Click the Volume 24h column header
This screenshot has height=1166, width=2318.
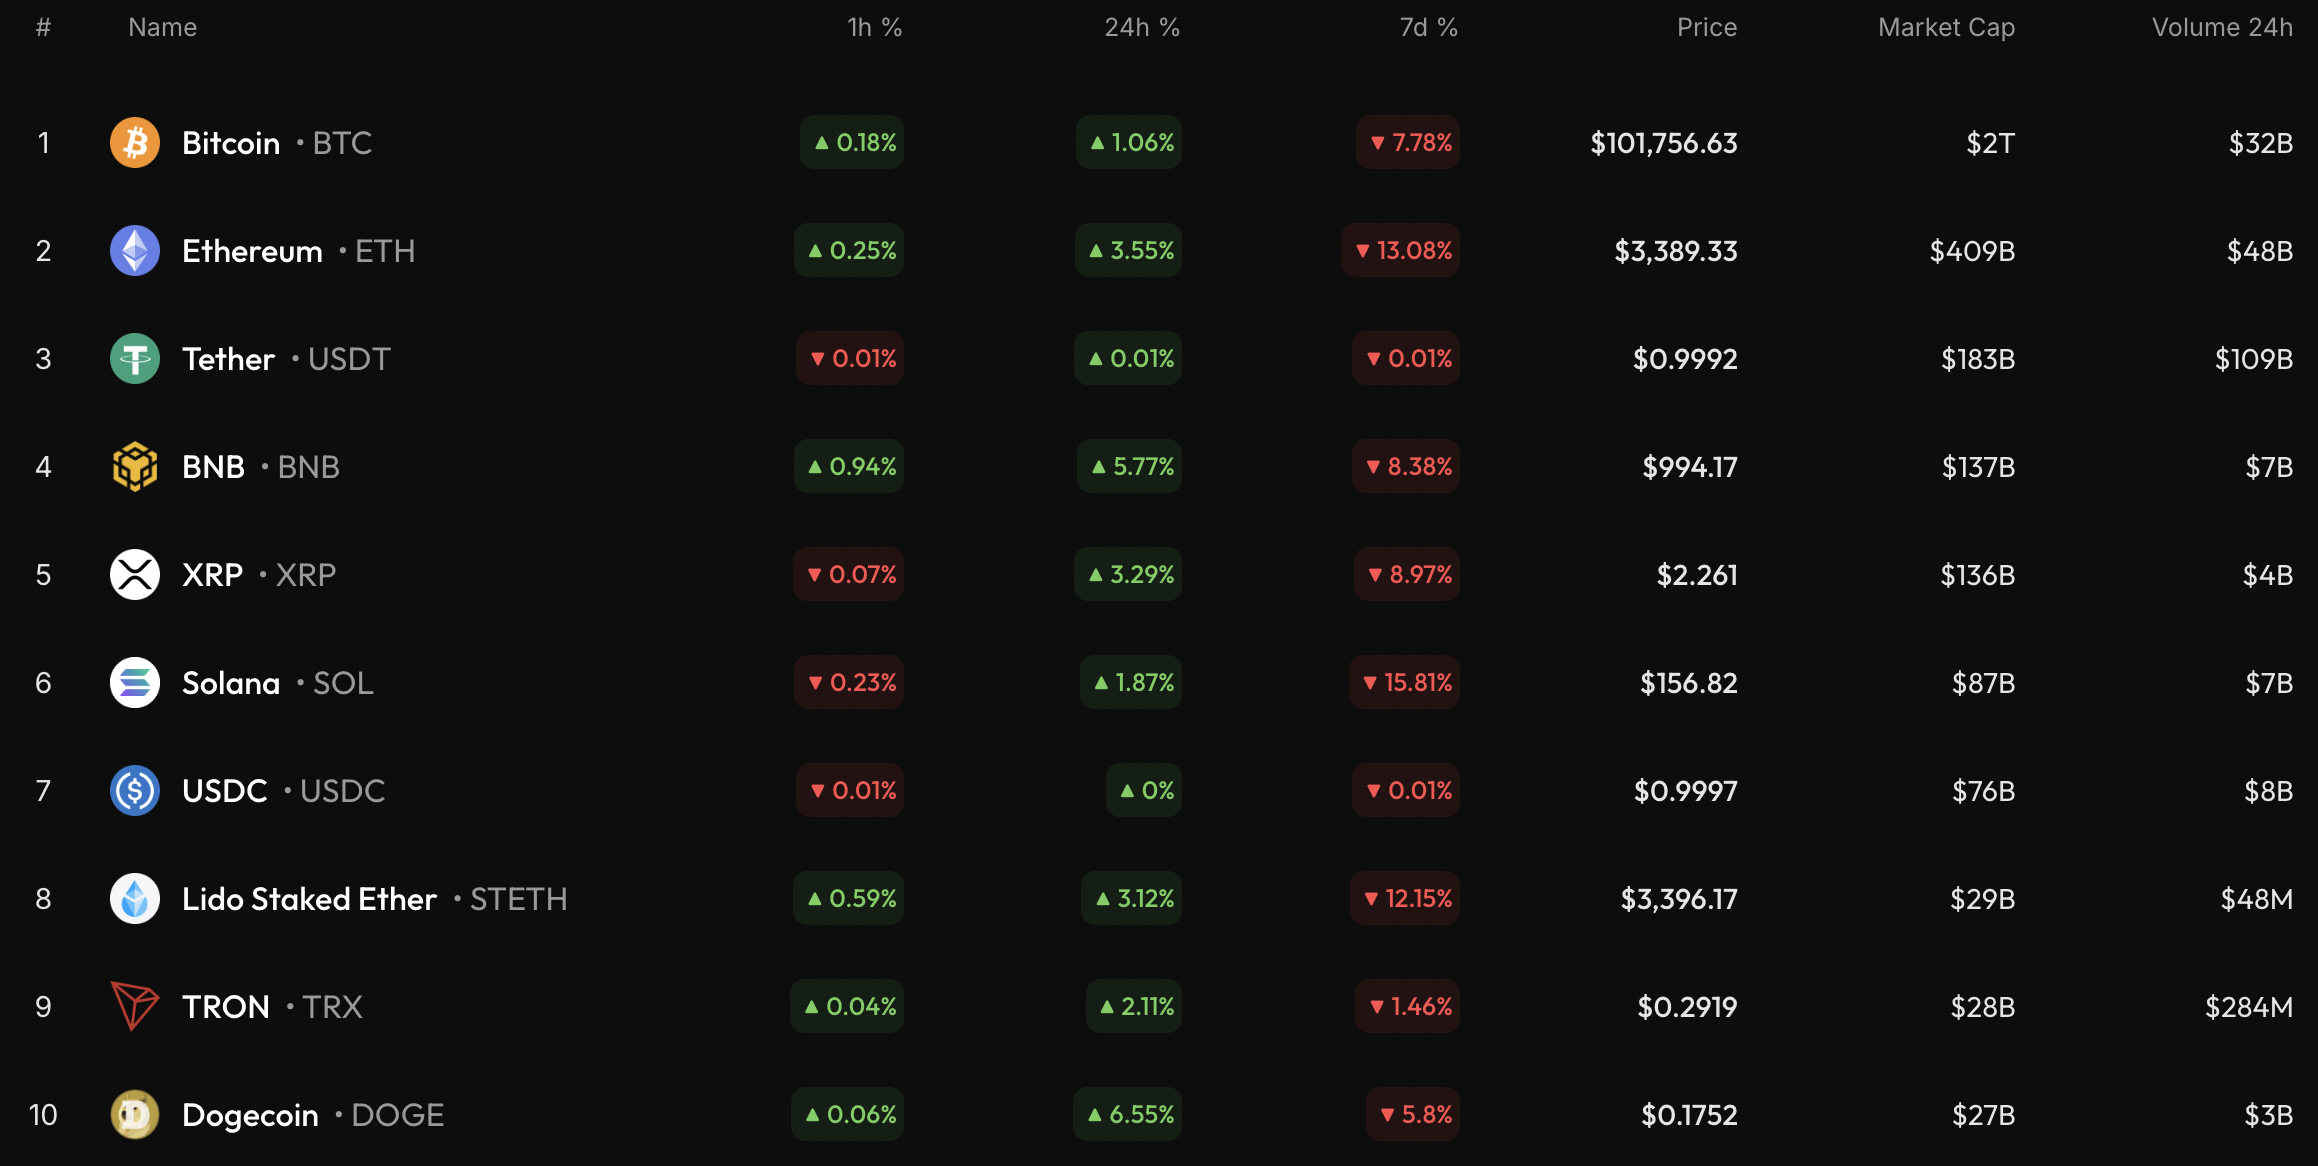[x=2222, y=27]
